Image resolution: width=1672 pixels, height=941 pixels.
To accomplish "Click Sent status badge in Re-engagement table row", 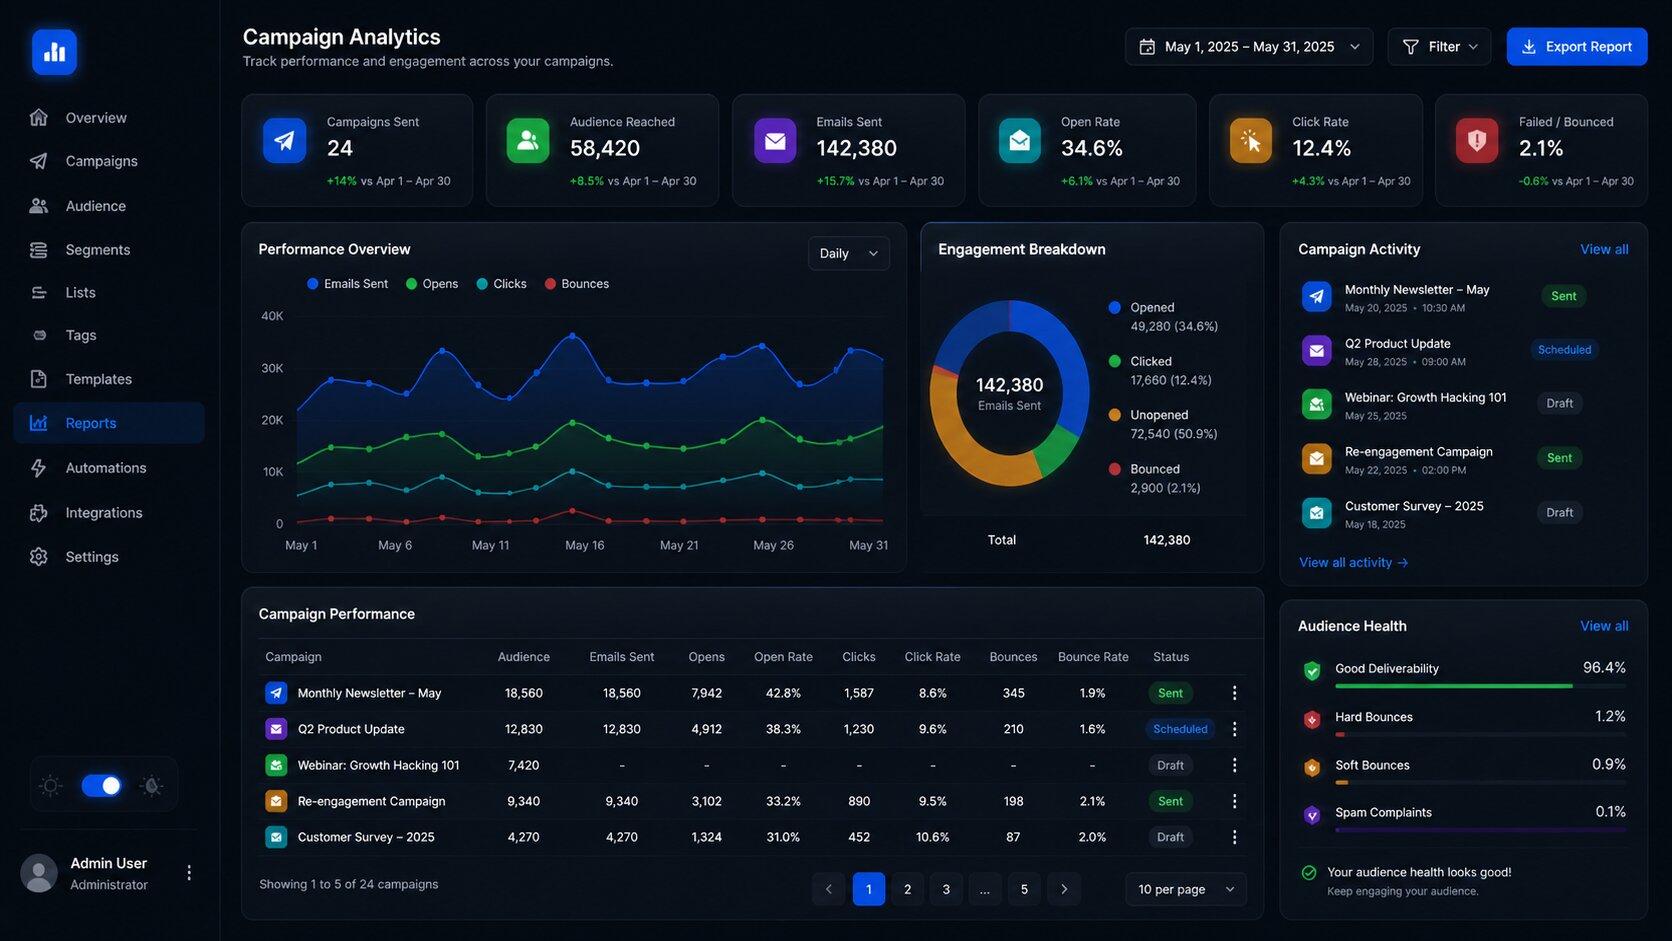I will coord(1170,801).
